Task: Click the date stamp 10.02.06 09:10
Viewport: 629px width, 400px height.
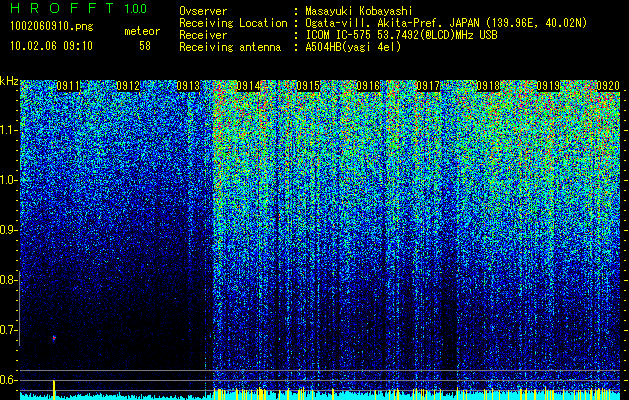Action: pos(52,46)
